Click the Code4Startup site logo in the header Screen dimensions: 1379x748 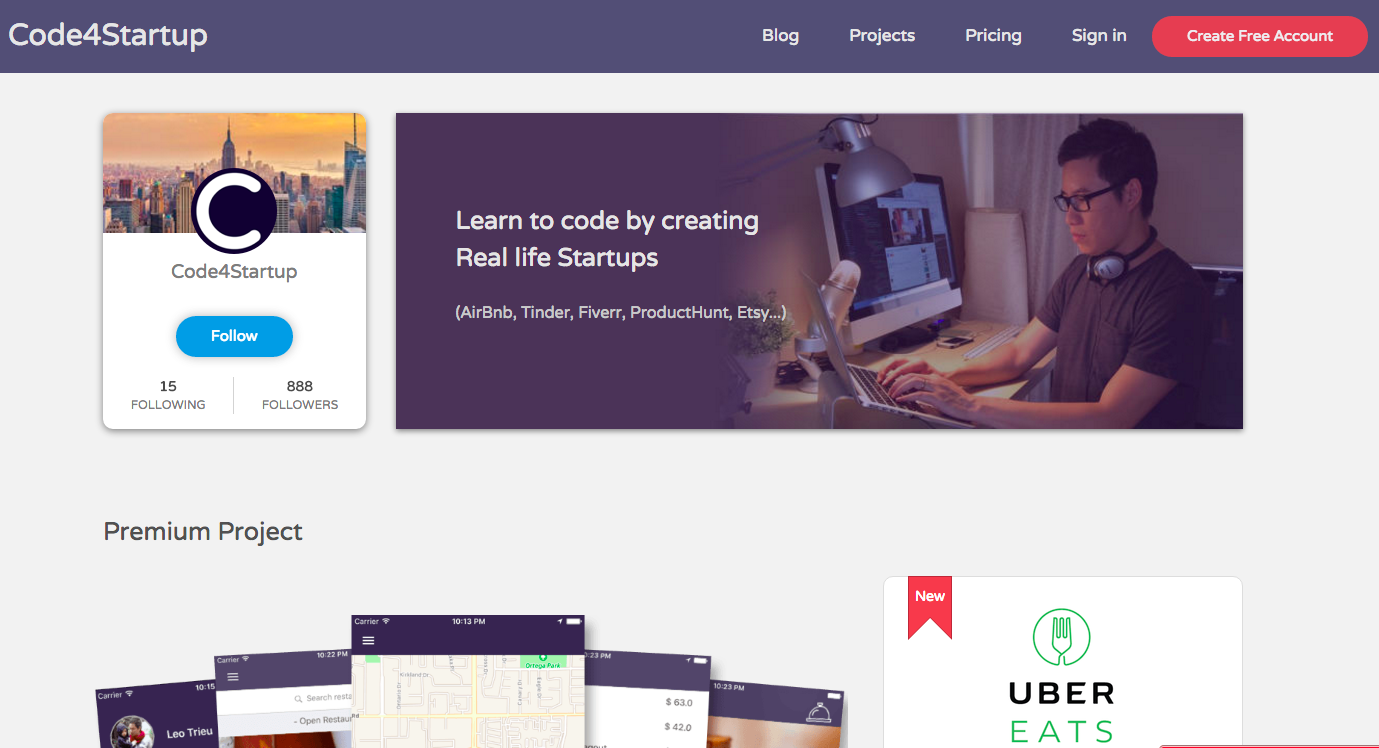pyautogui.click(x=108, y=35)
